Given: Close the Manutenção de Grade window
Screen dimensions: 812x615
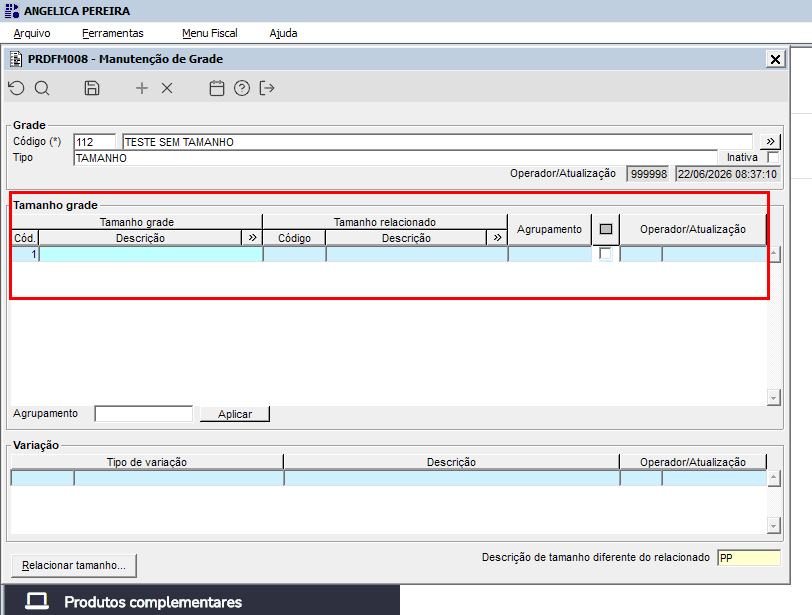Looking at the screenshot, I should (x=775, y=60).
